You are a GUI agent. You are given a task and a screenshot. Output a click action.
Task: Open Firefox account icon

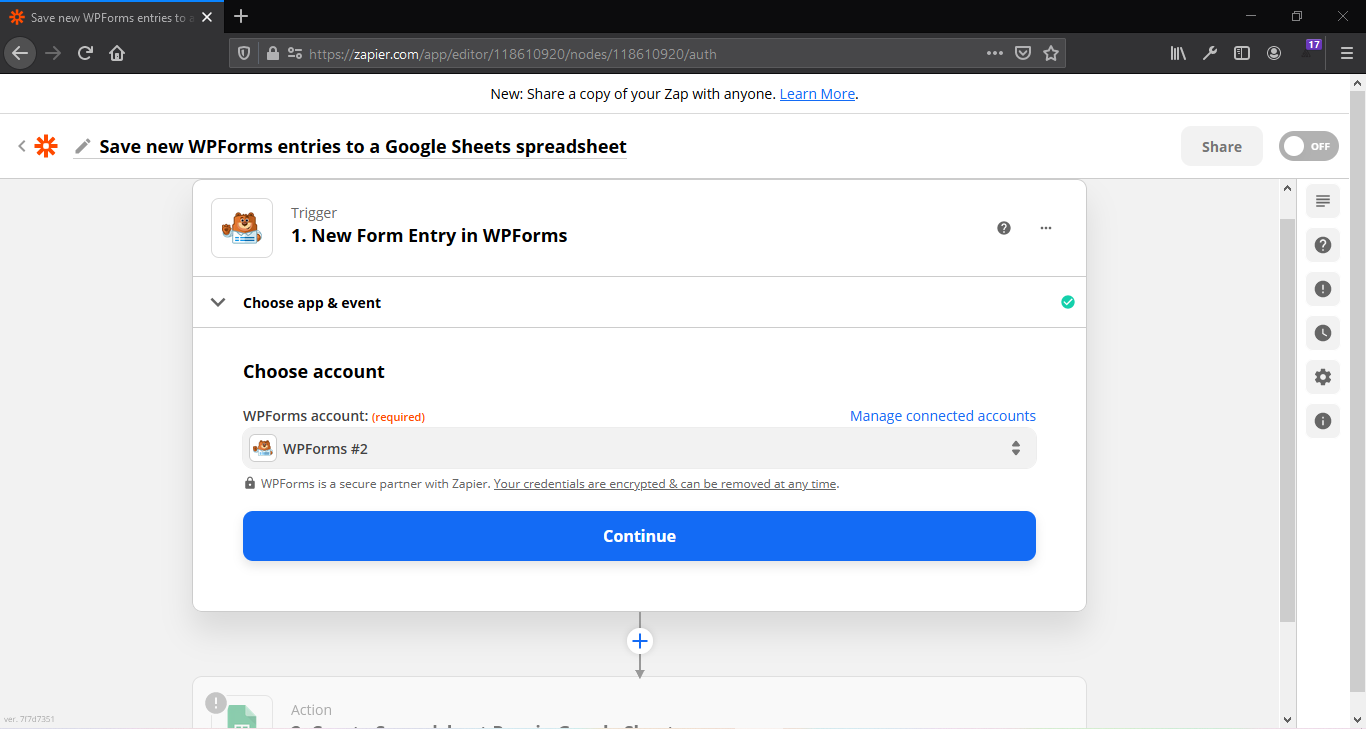[x=1274, y=53]
